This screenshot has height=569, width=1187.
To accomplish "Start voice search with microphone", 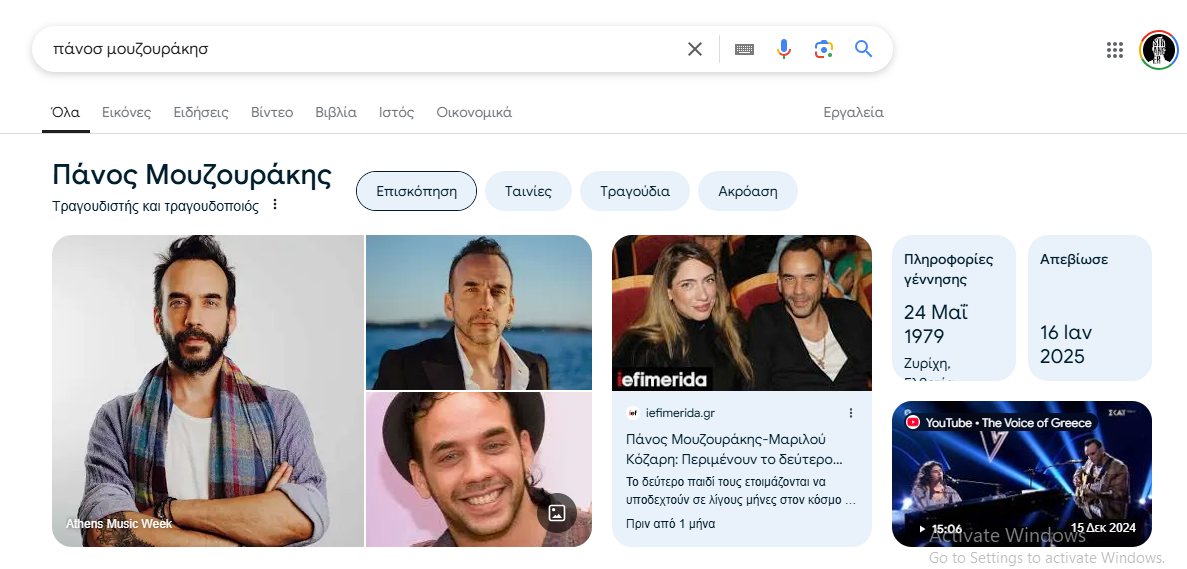I will click(x=784, y=49).
